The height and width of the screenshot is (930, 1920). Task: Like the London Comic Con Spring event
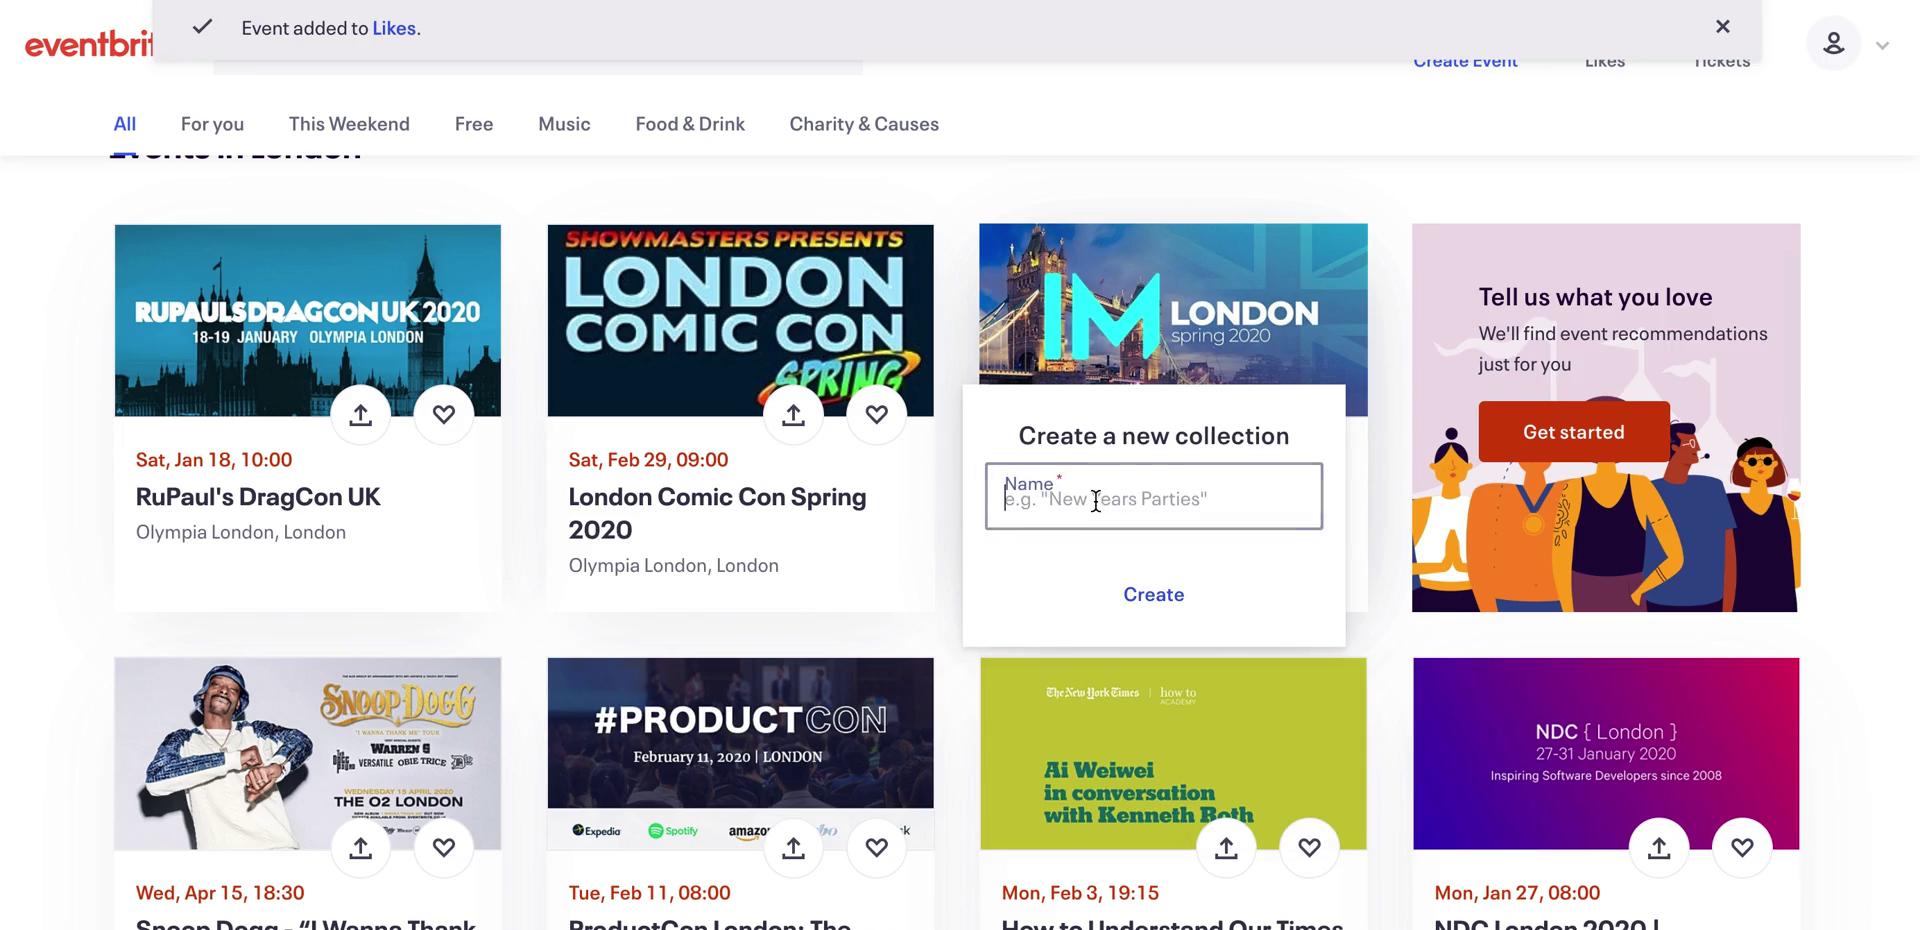pos(877,415)
